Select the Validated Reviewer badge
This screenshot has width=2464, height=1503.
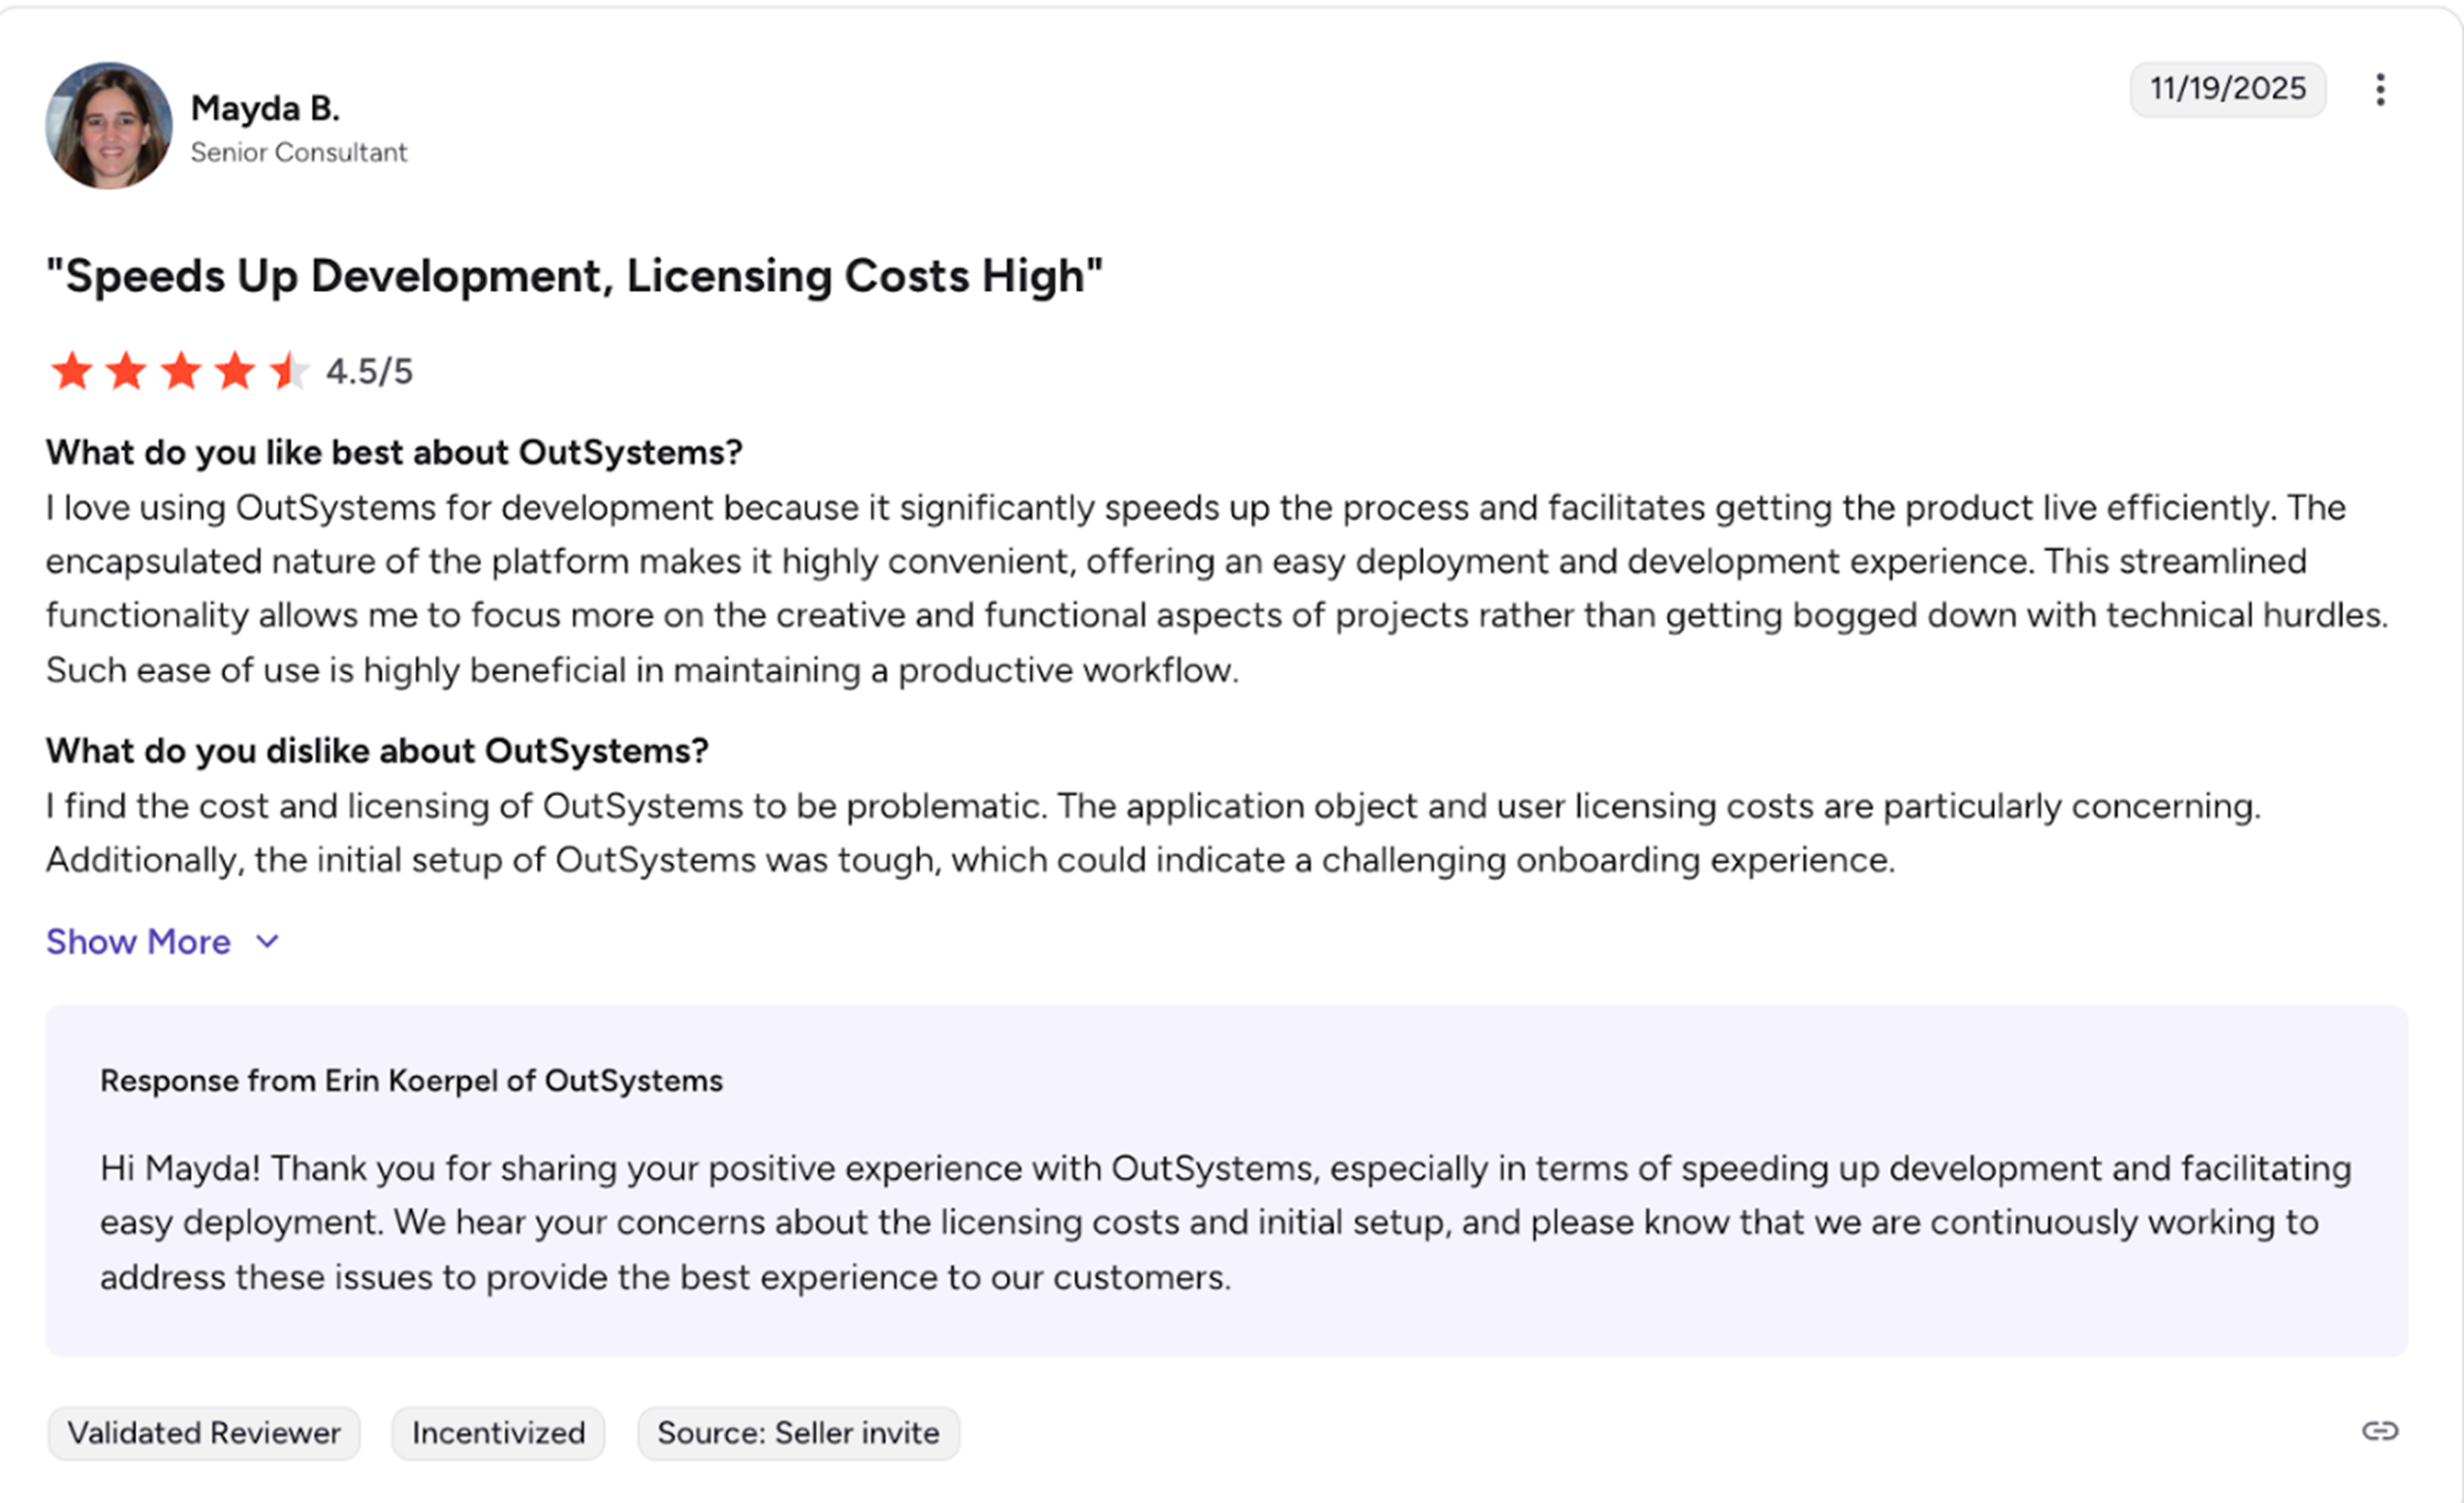[203, 1432]
